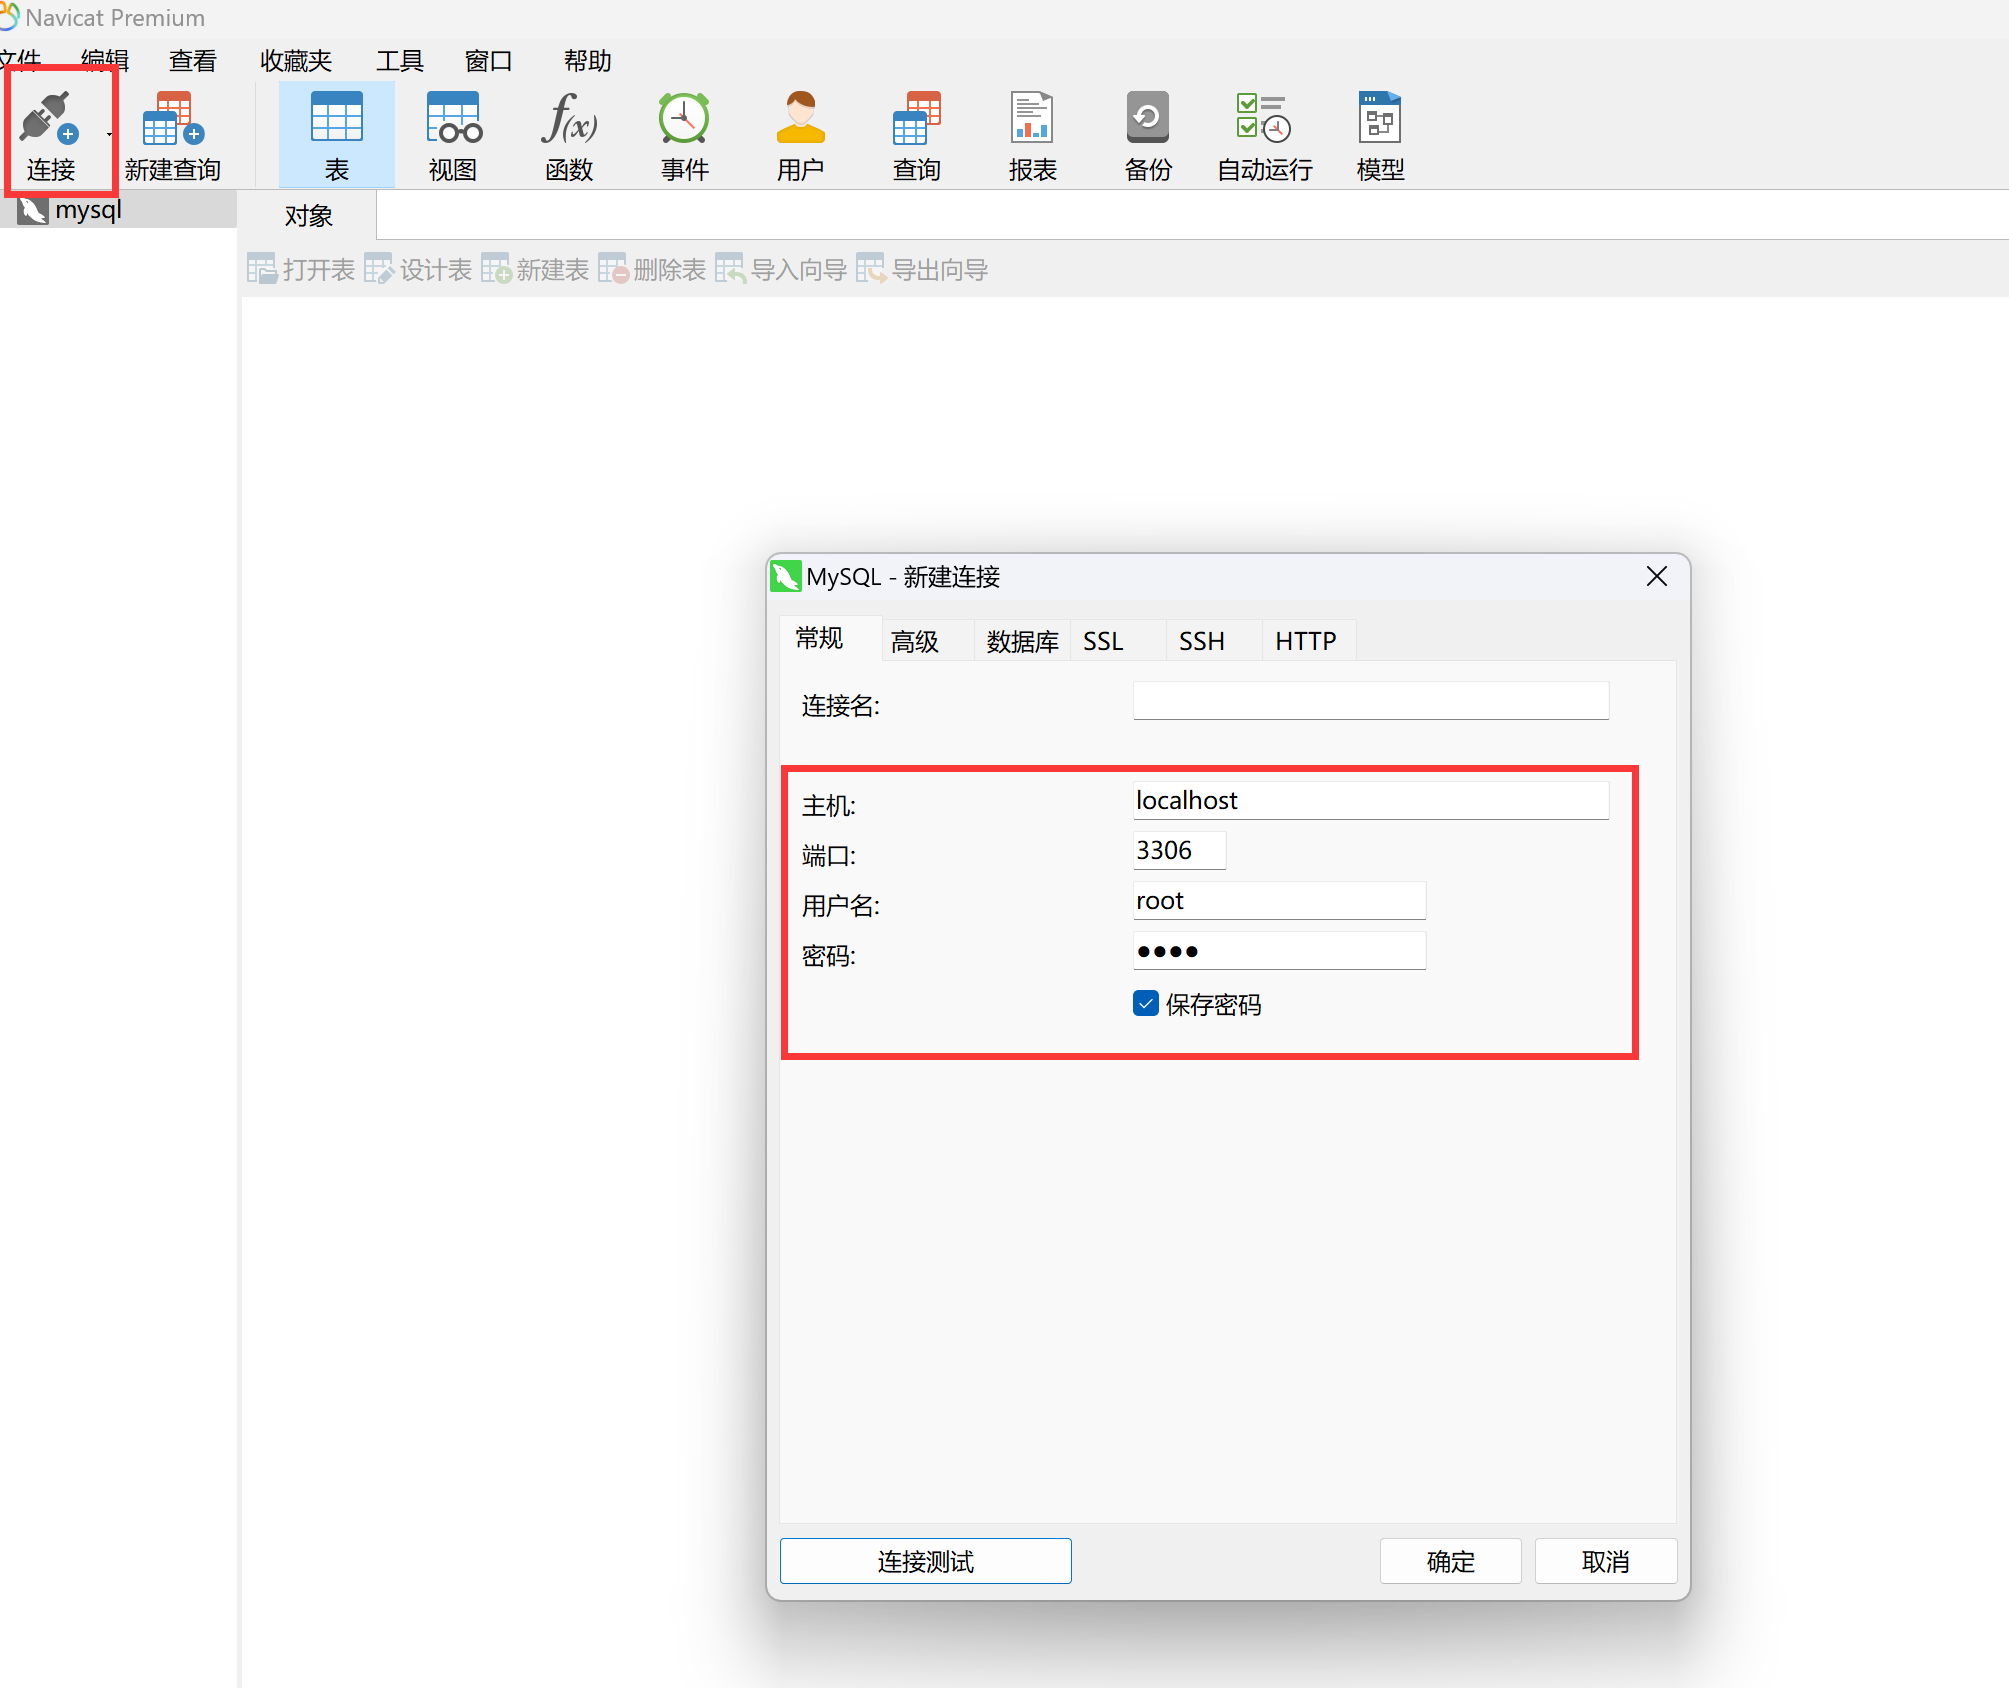Open New Query (新建查询) toolbar icon
The height and width of the screenshot is (1688, 2009).
click(173, 120)
